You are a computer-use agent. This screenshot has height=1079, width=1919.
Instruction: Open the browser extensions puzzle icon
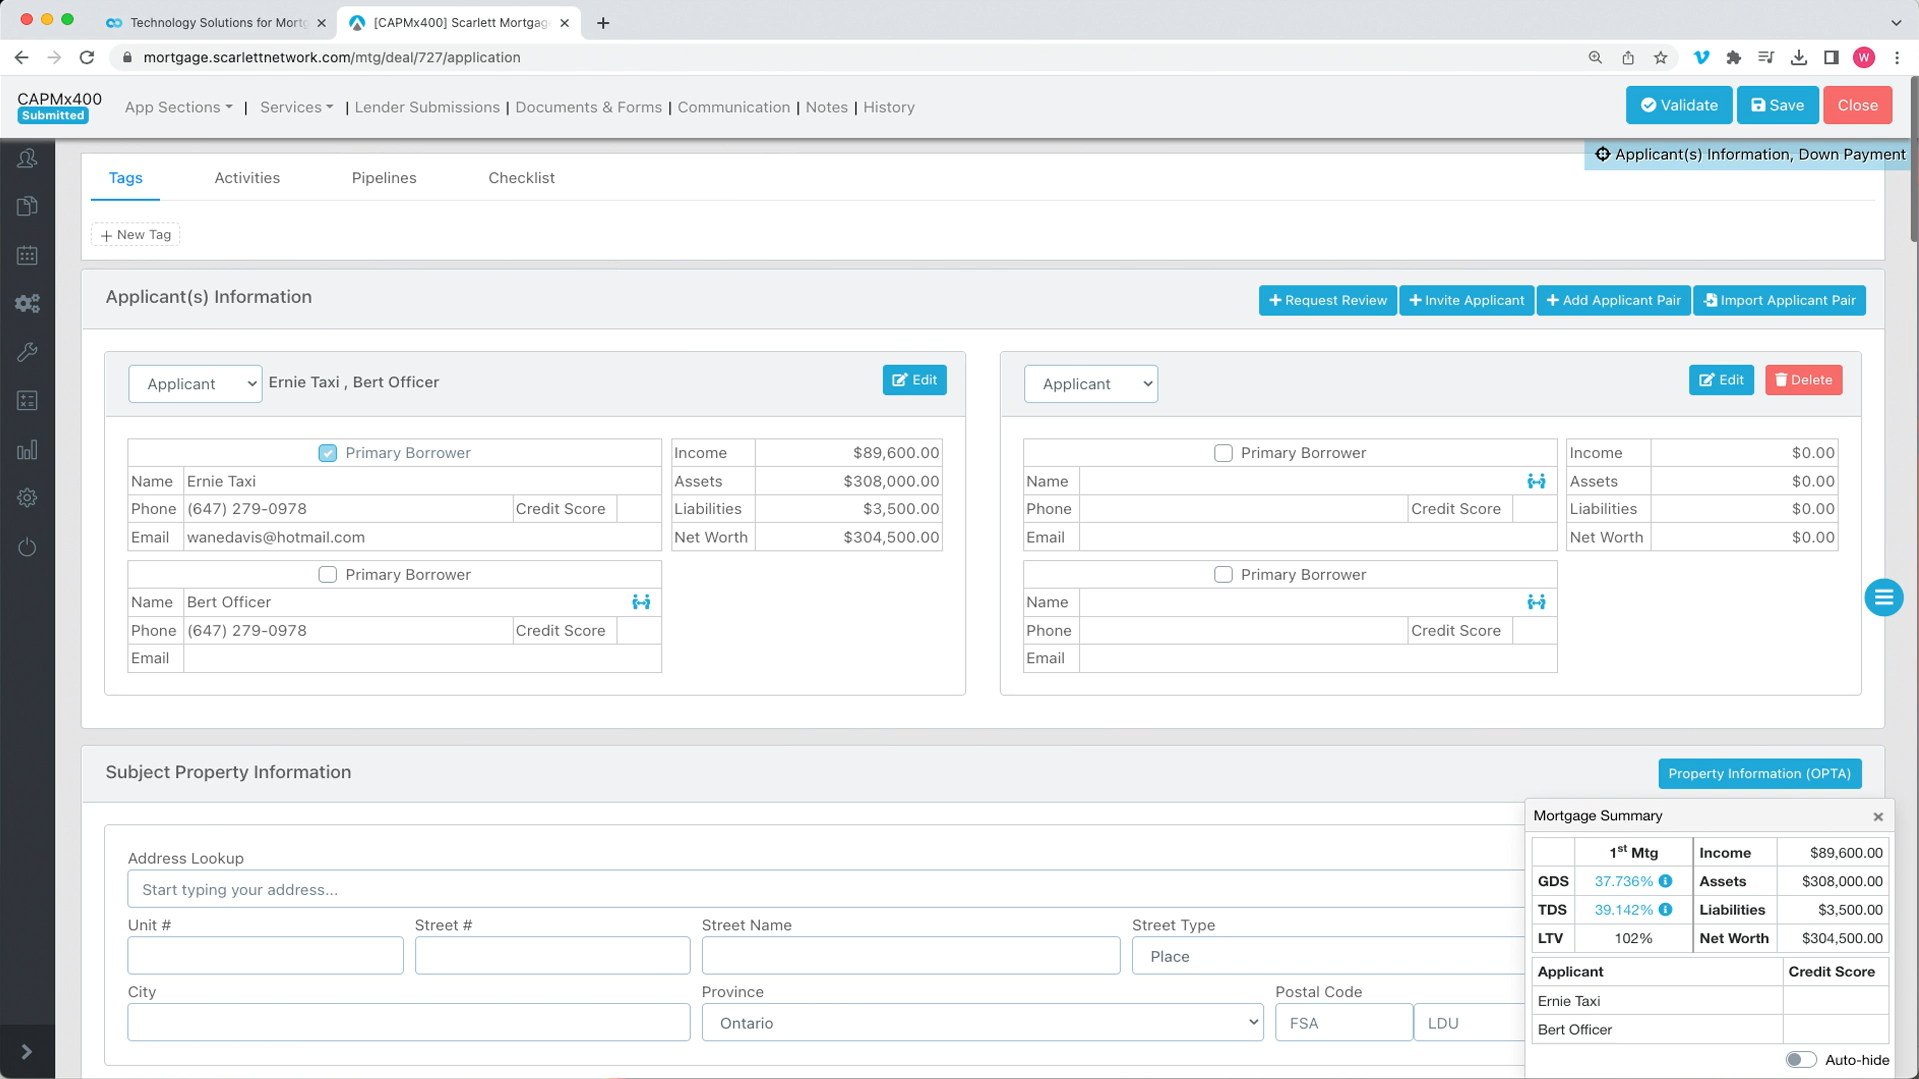[x=1734, y=58]
